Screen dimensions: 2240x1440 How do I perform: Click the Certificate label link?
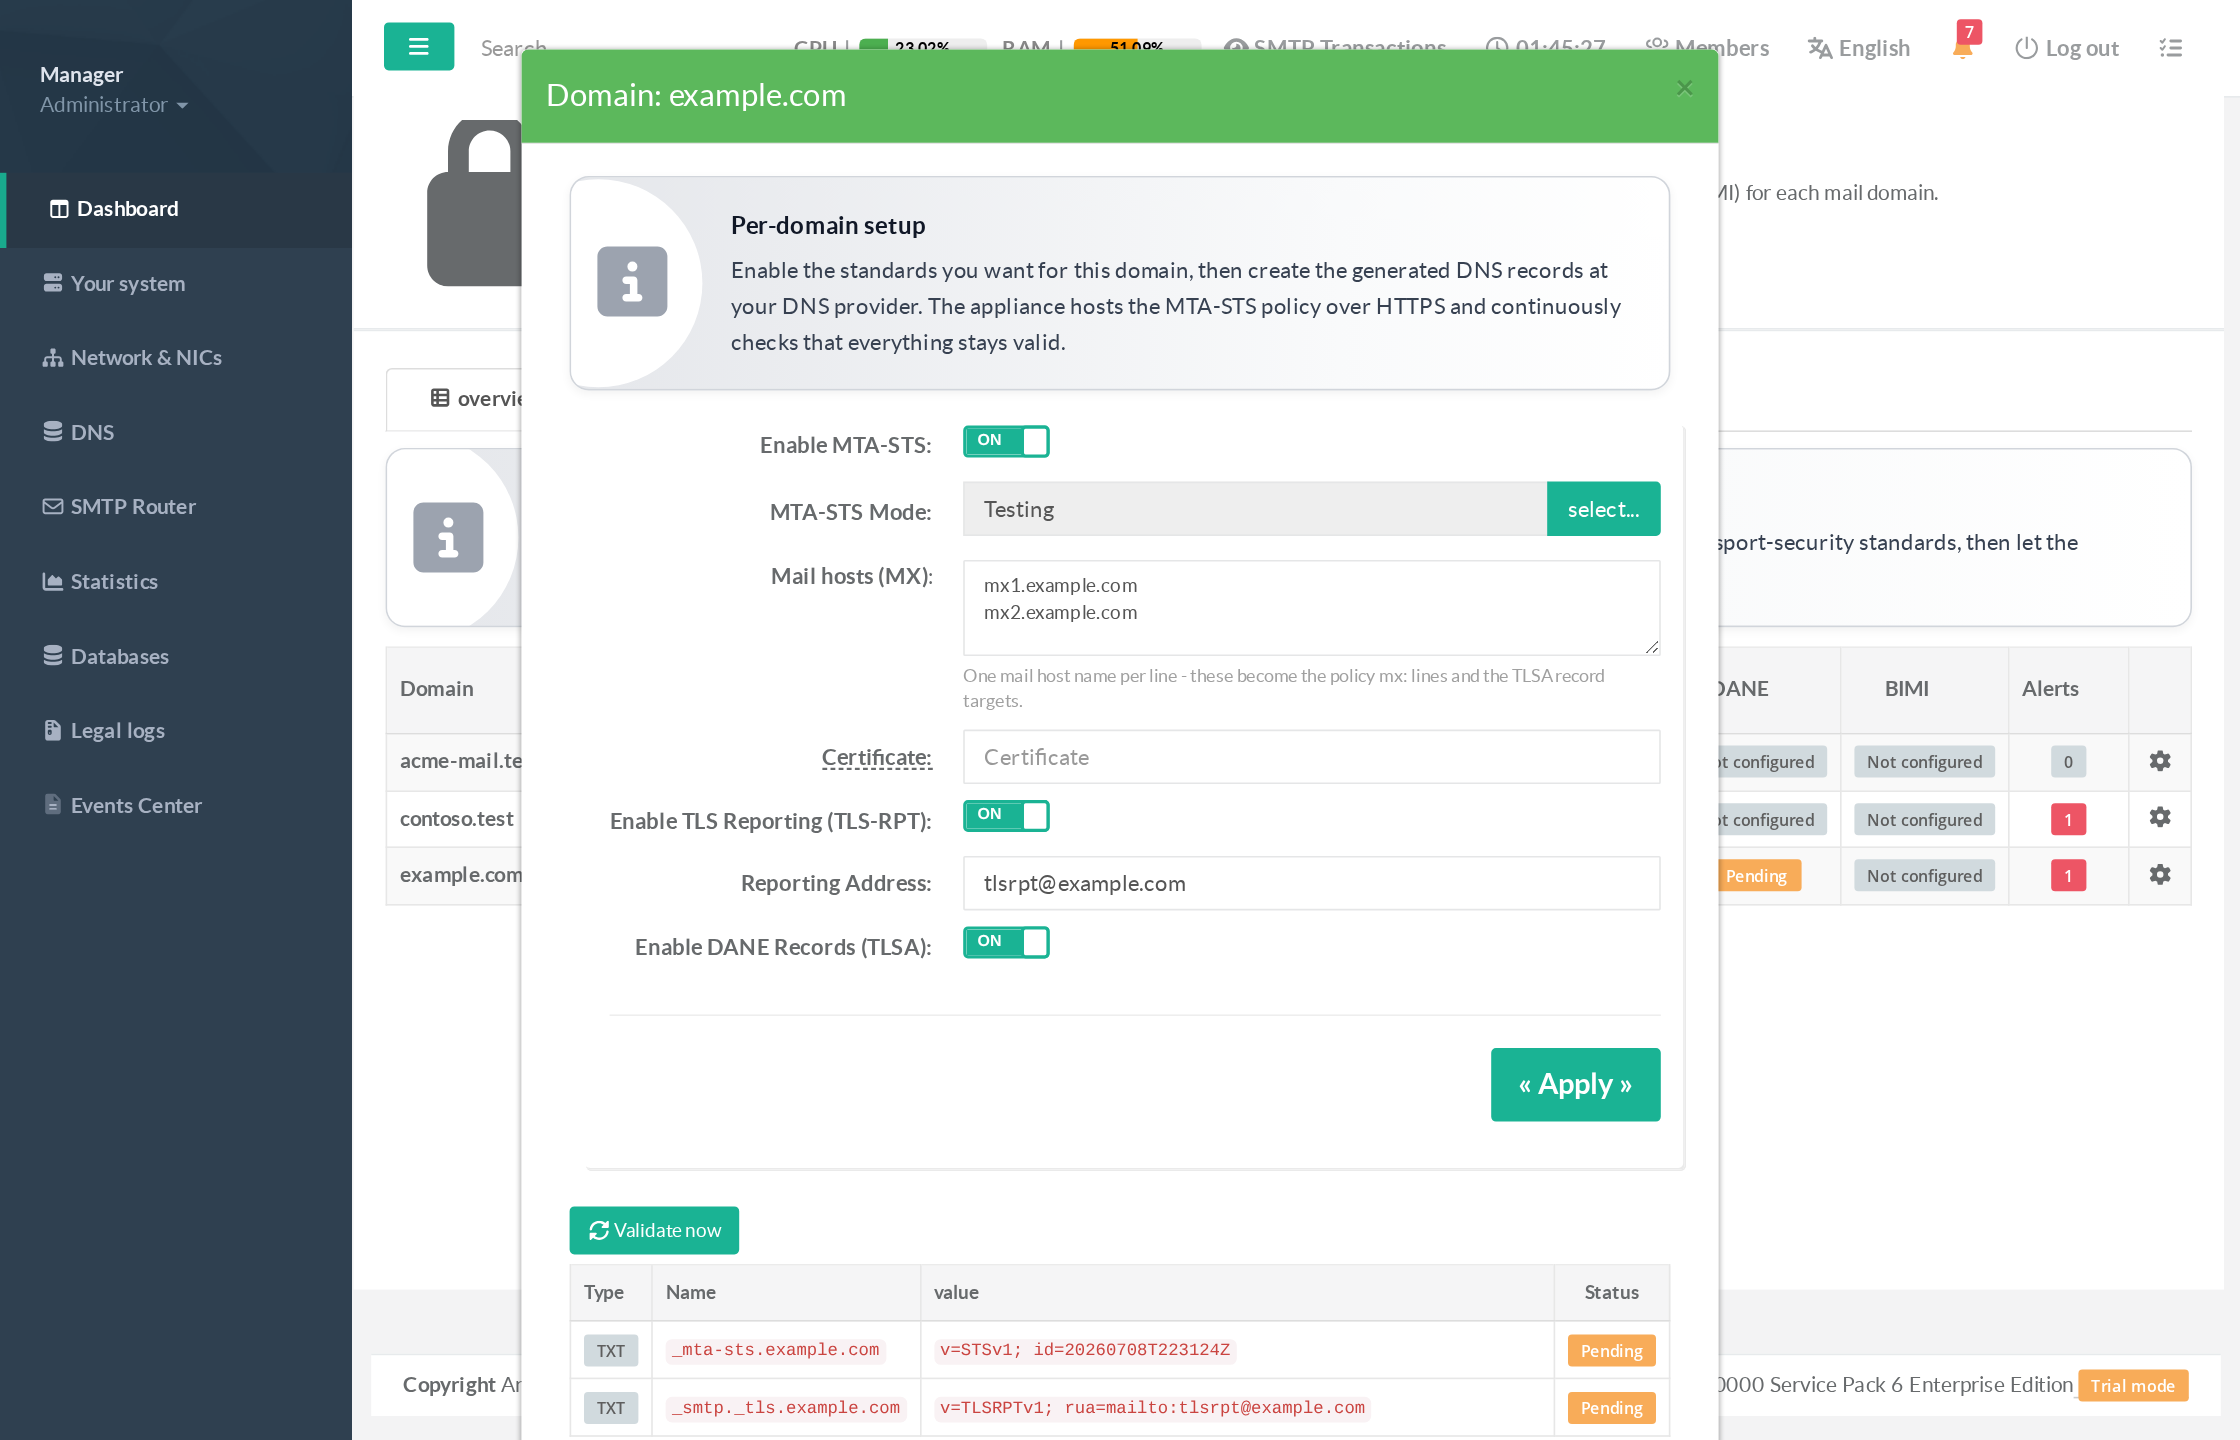(x=876, y=758)
